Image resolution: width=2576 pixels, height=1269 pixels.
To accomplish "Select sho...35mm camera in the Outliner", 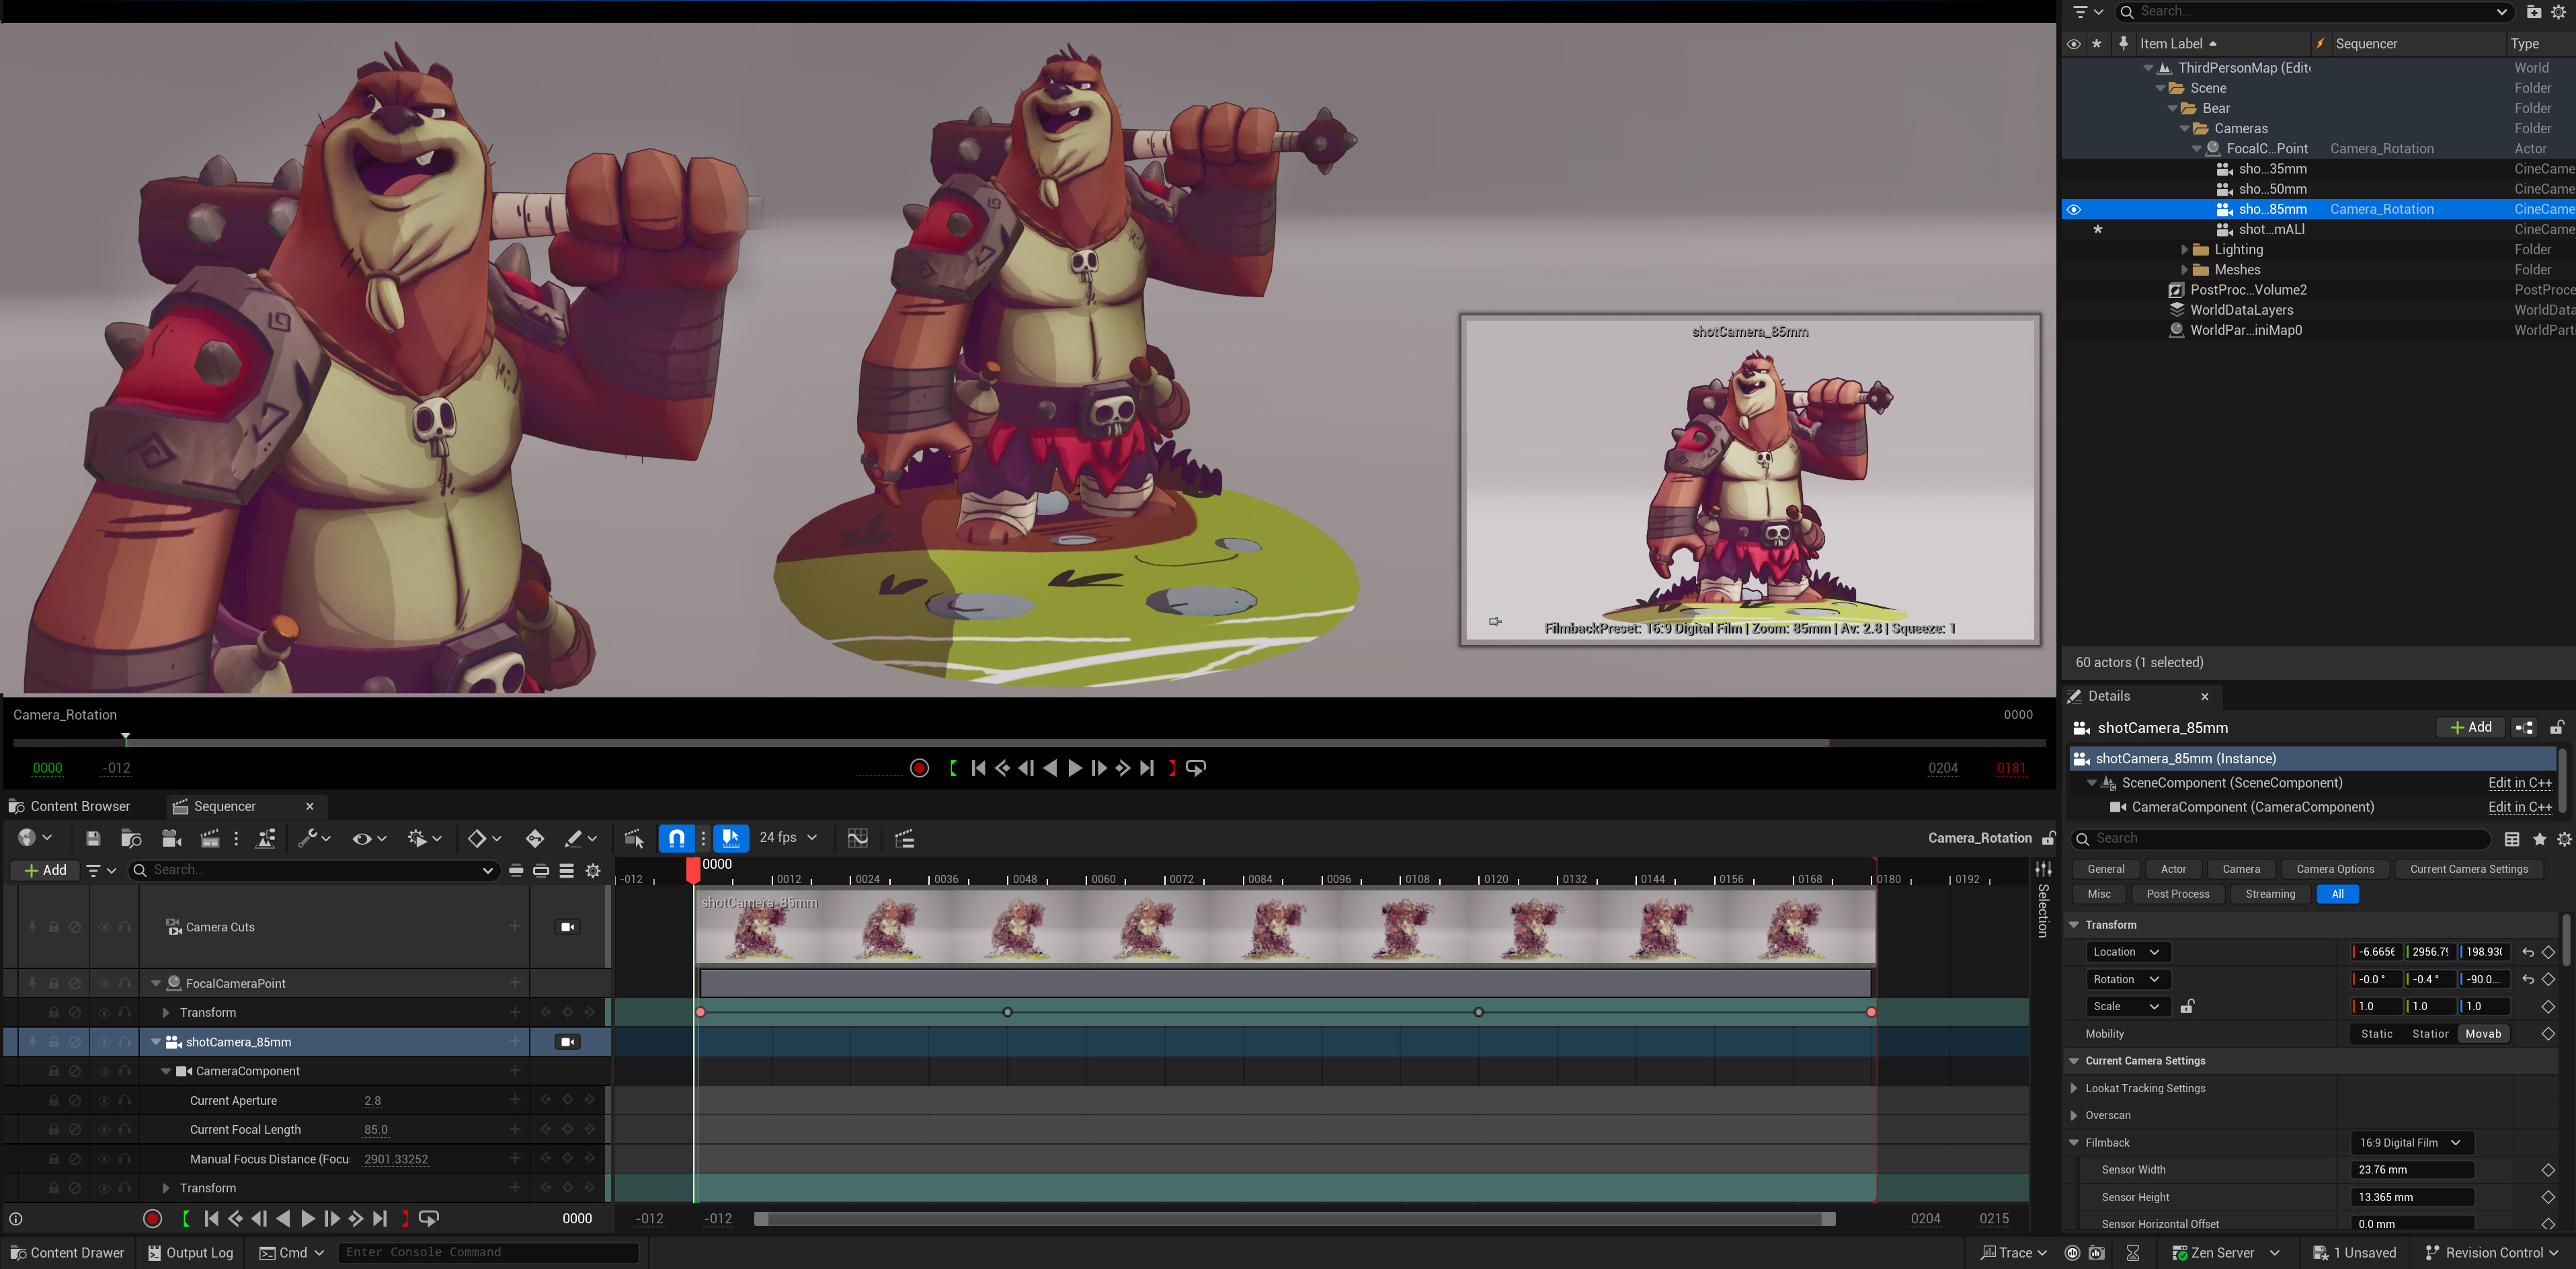I will point(2272,169).
